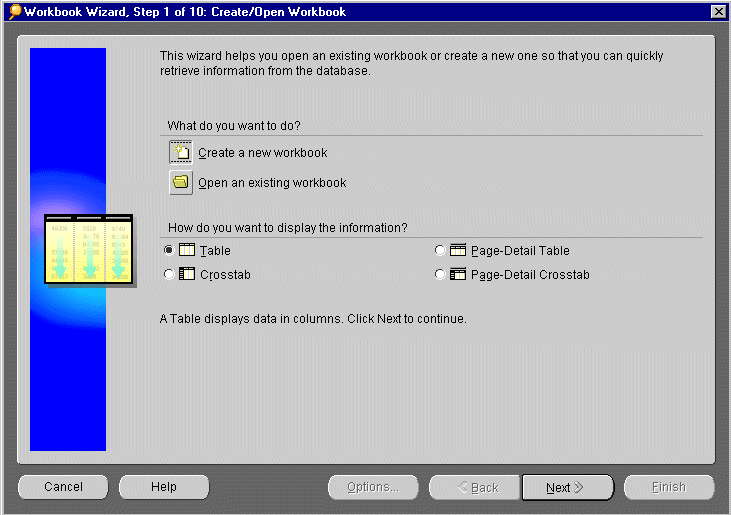Open Help for the wizard

point(164,487)
